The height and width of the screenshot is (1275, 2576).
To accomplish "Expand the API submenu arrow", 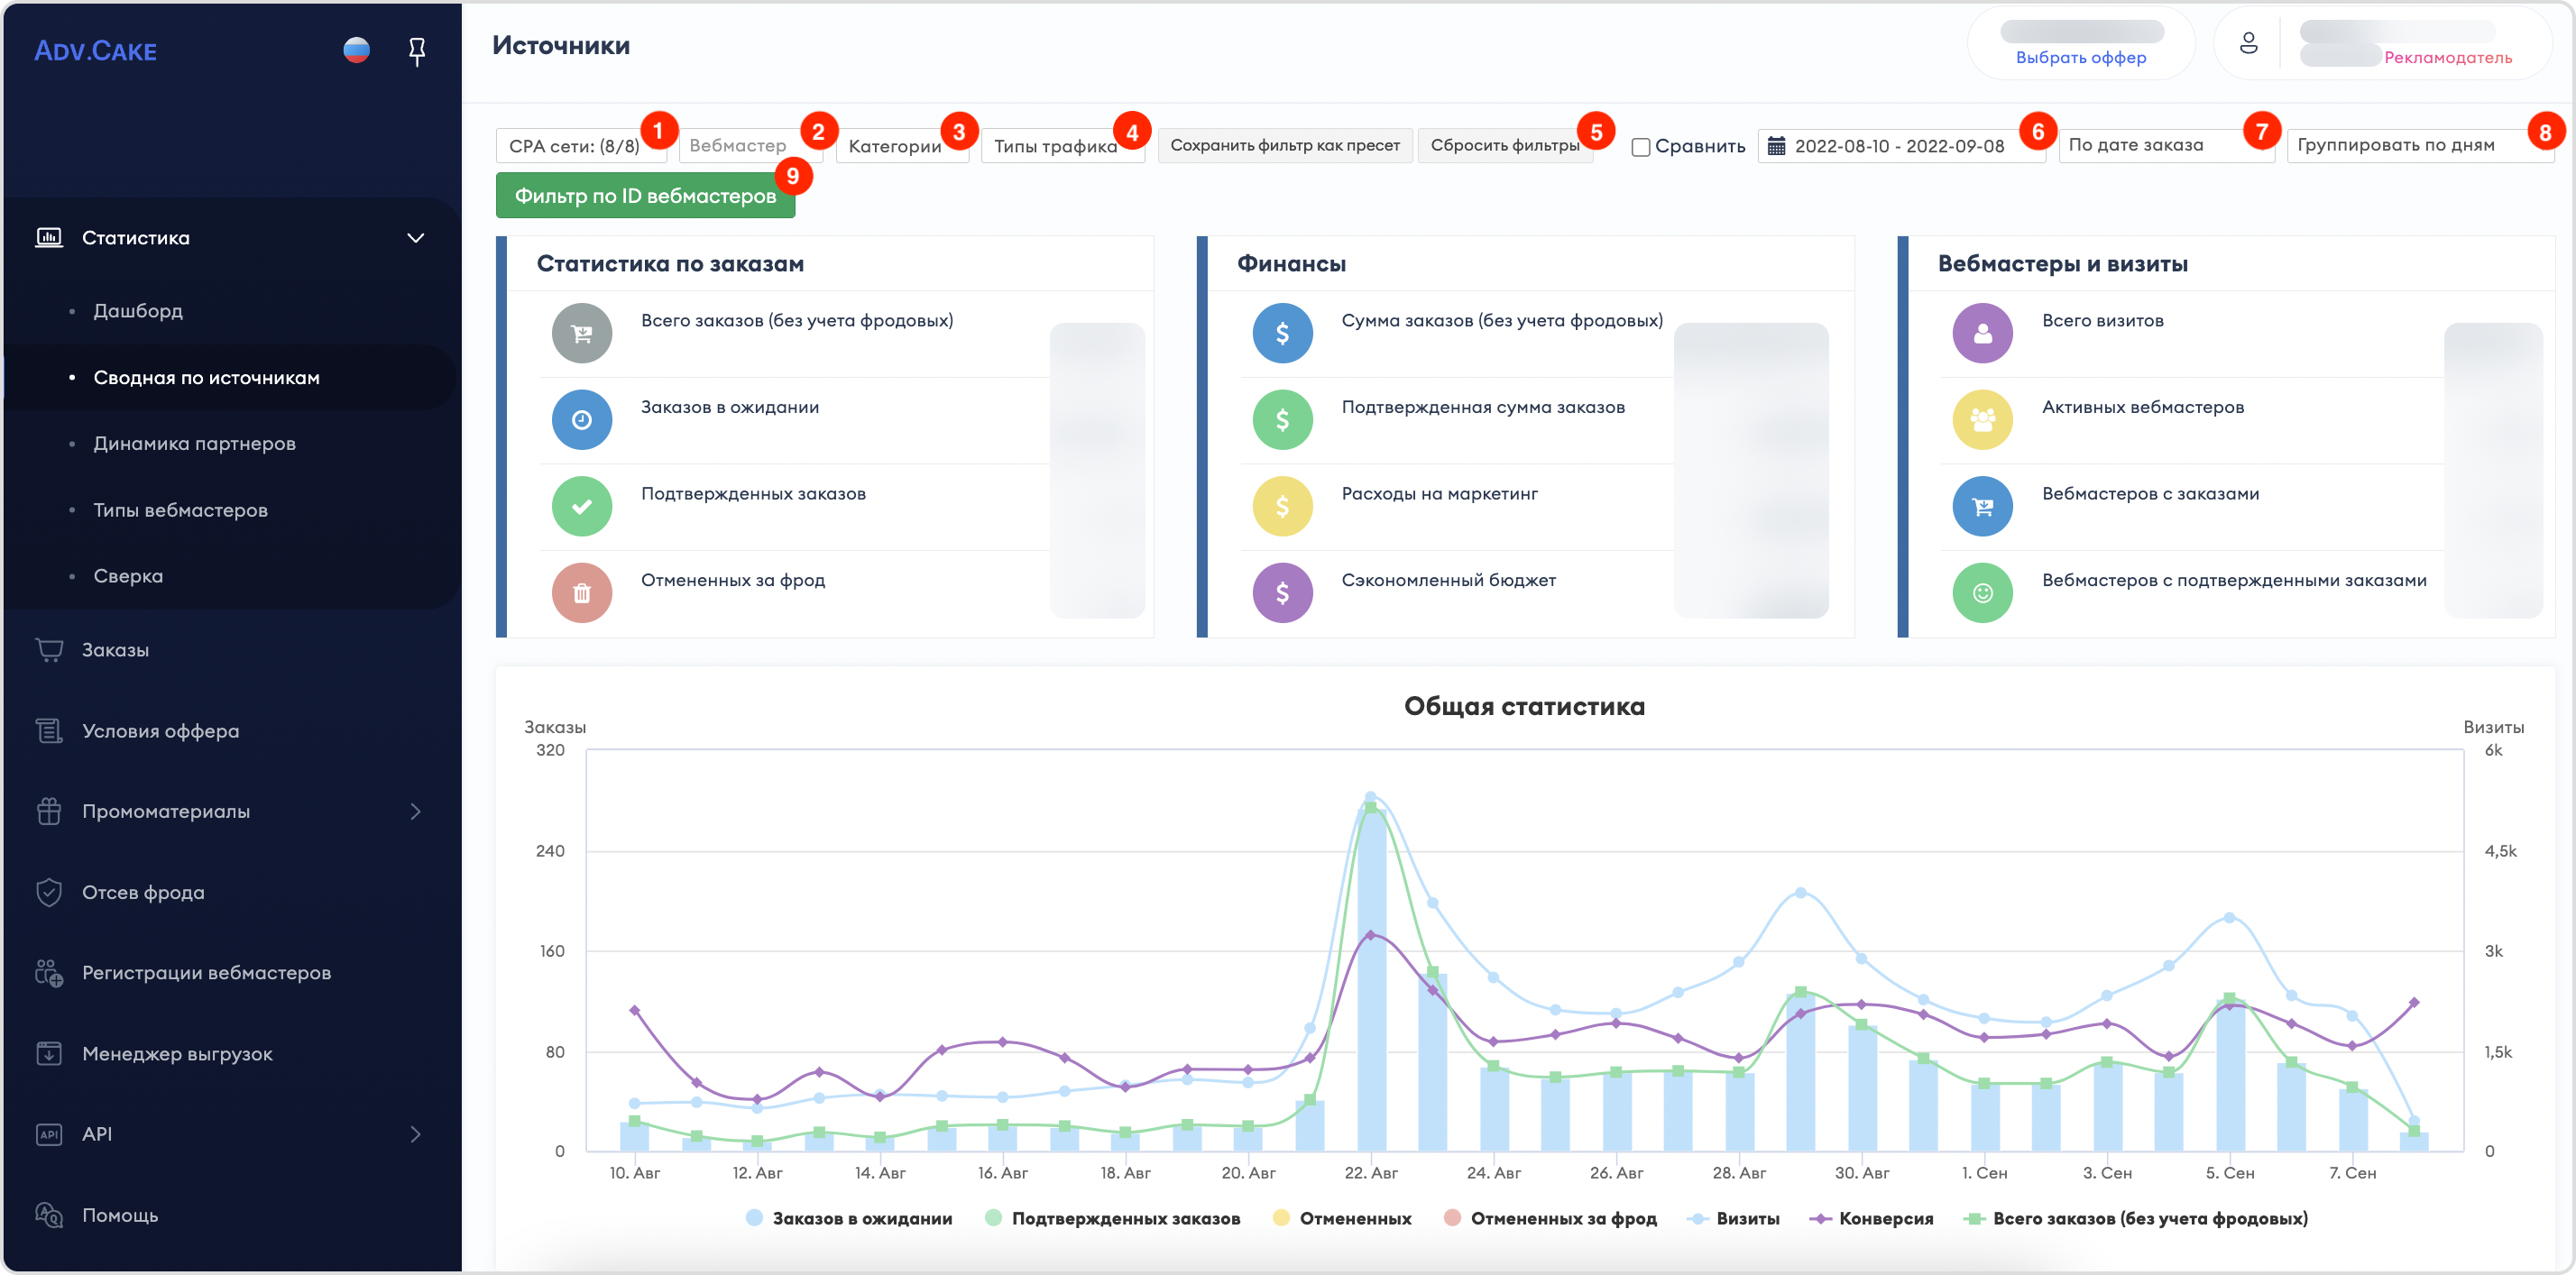I will [x=416, y=1134].
